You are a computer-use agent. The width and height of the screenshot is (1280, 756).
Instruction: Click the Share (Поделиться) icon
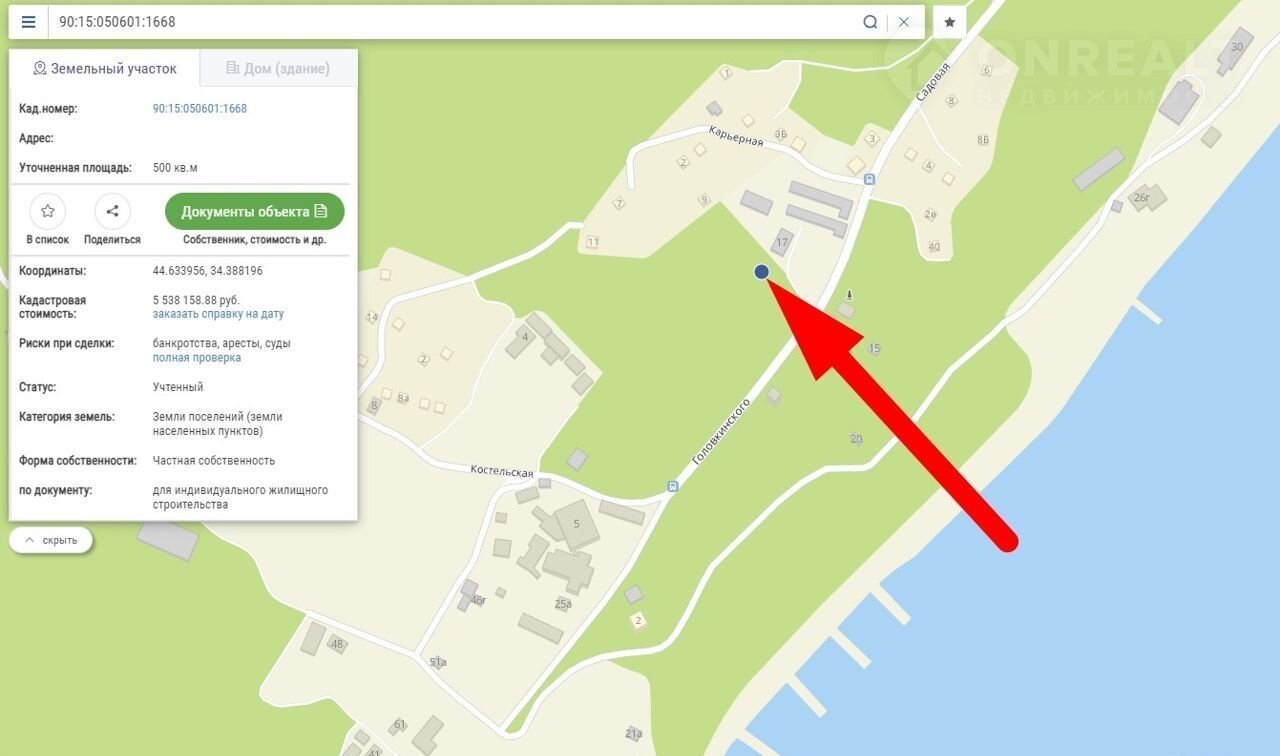(112, 211)
